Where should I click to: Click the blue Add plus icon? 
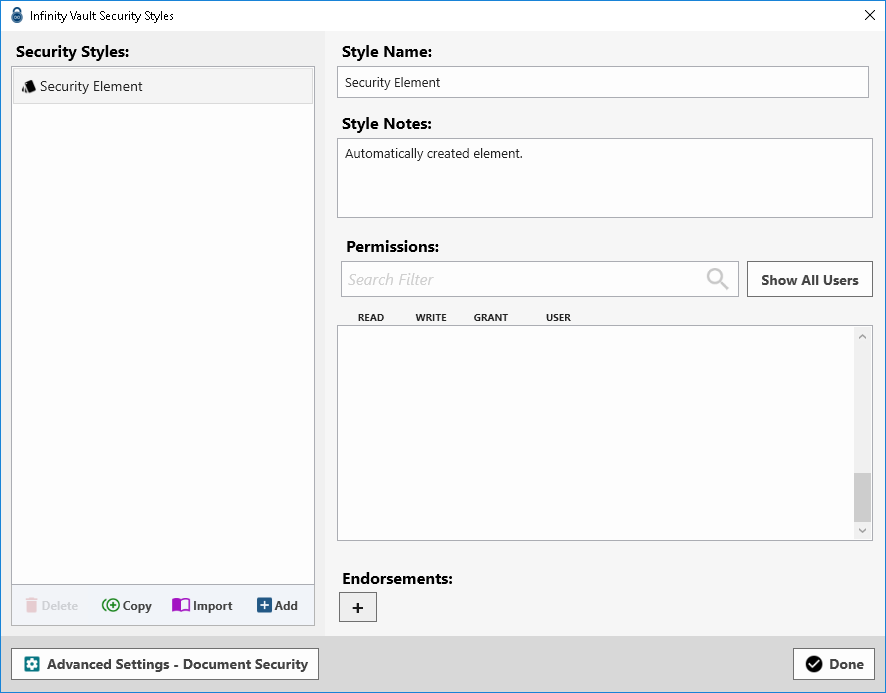[x=264, y=605]
